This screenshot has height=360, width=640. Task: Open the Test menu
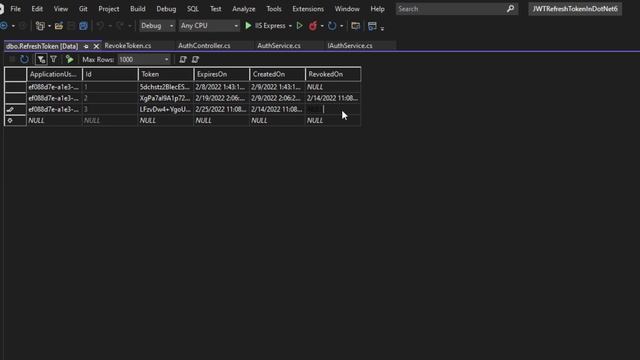(x=216, y=9)
